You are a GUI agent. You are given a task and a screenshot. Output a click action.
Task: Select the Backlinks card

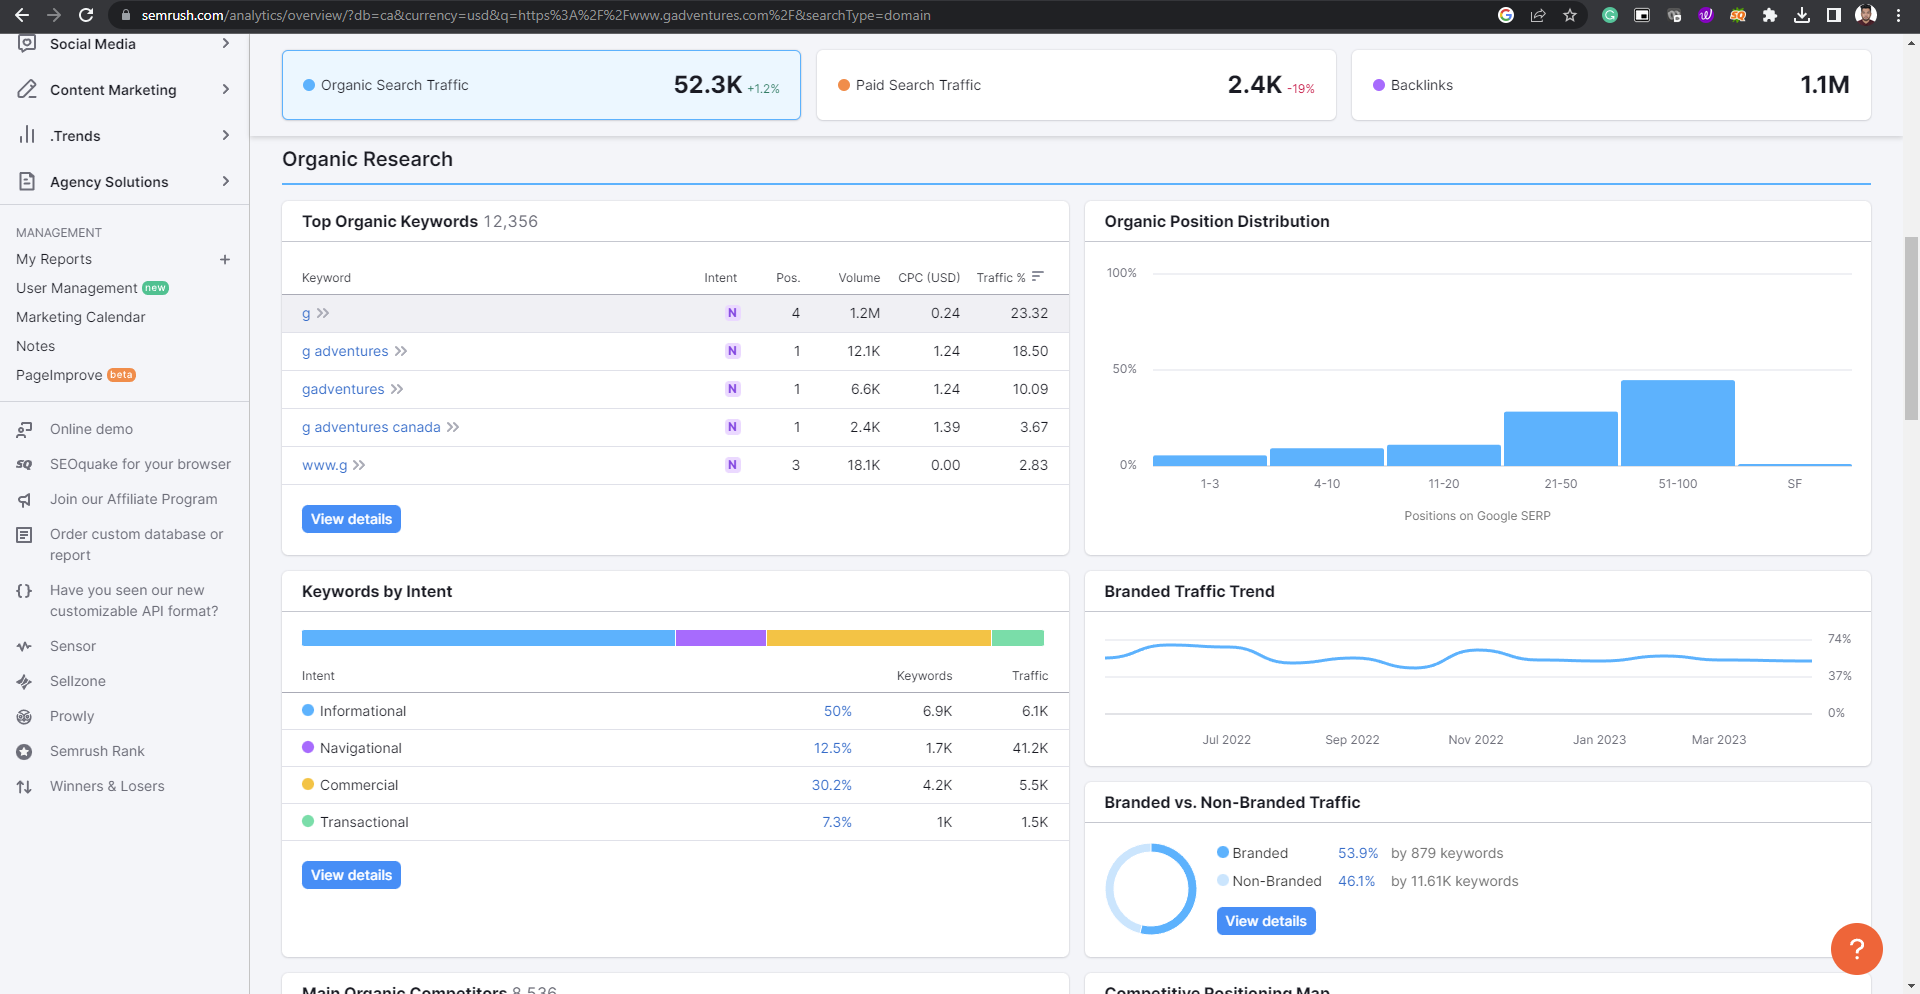[x=1611, y=85]
